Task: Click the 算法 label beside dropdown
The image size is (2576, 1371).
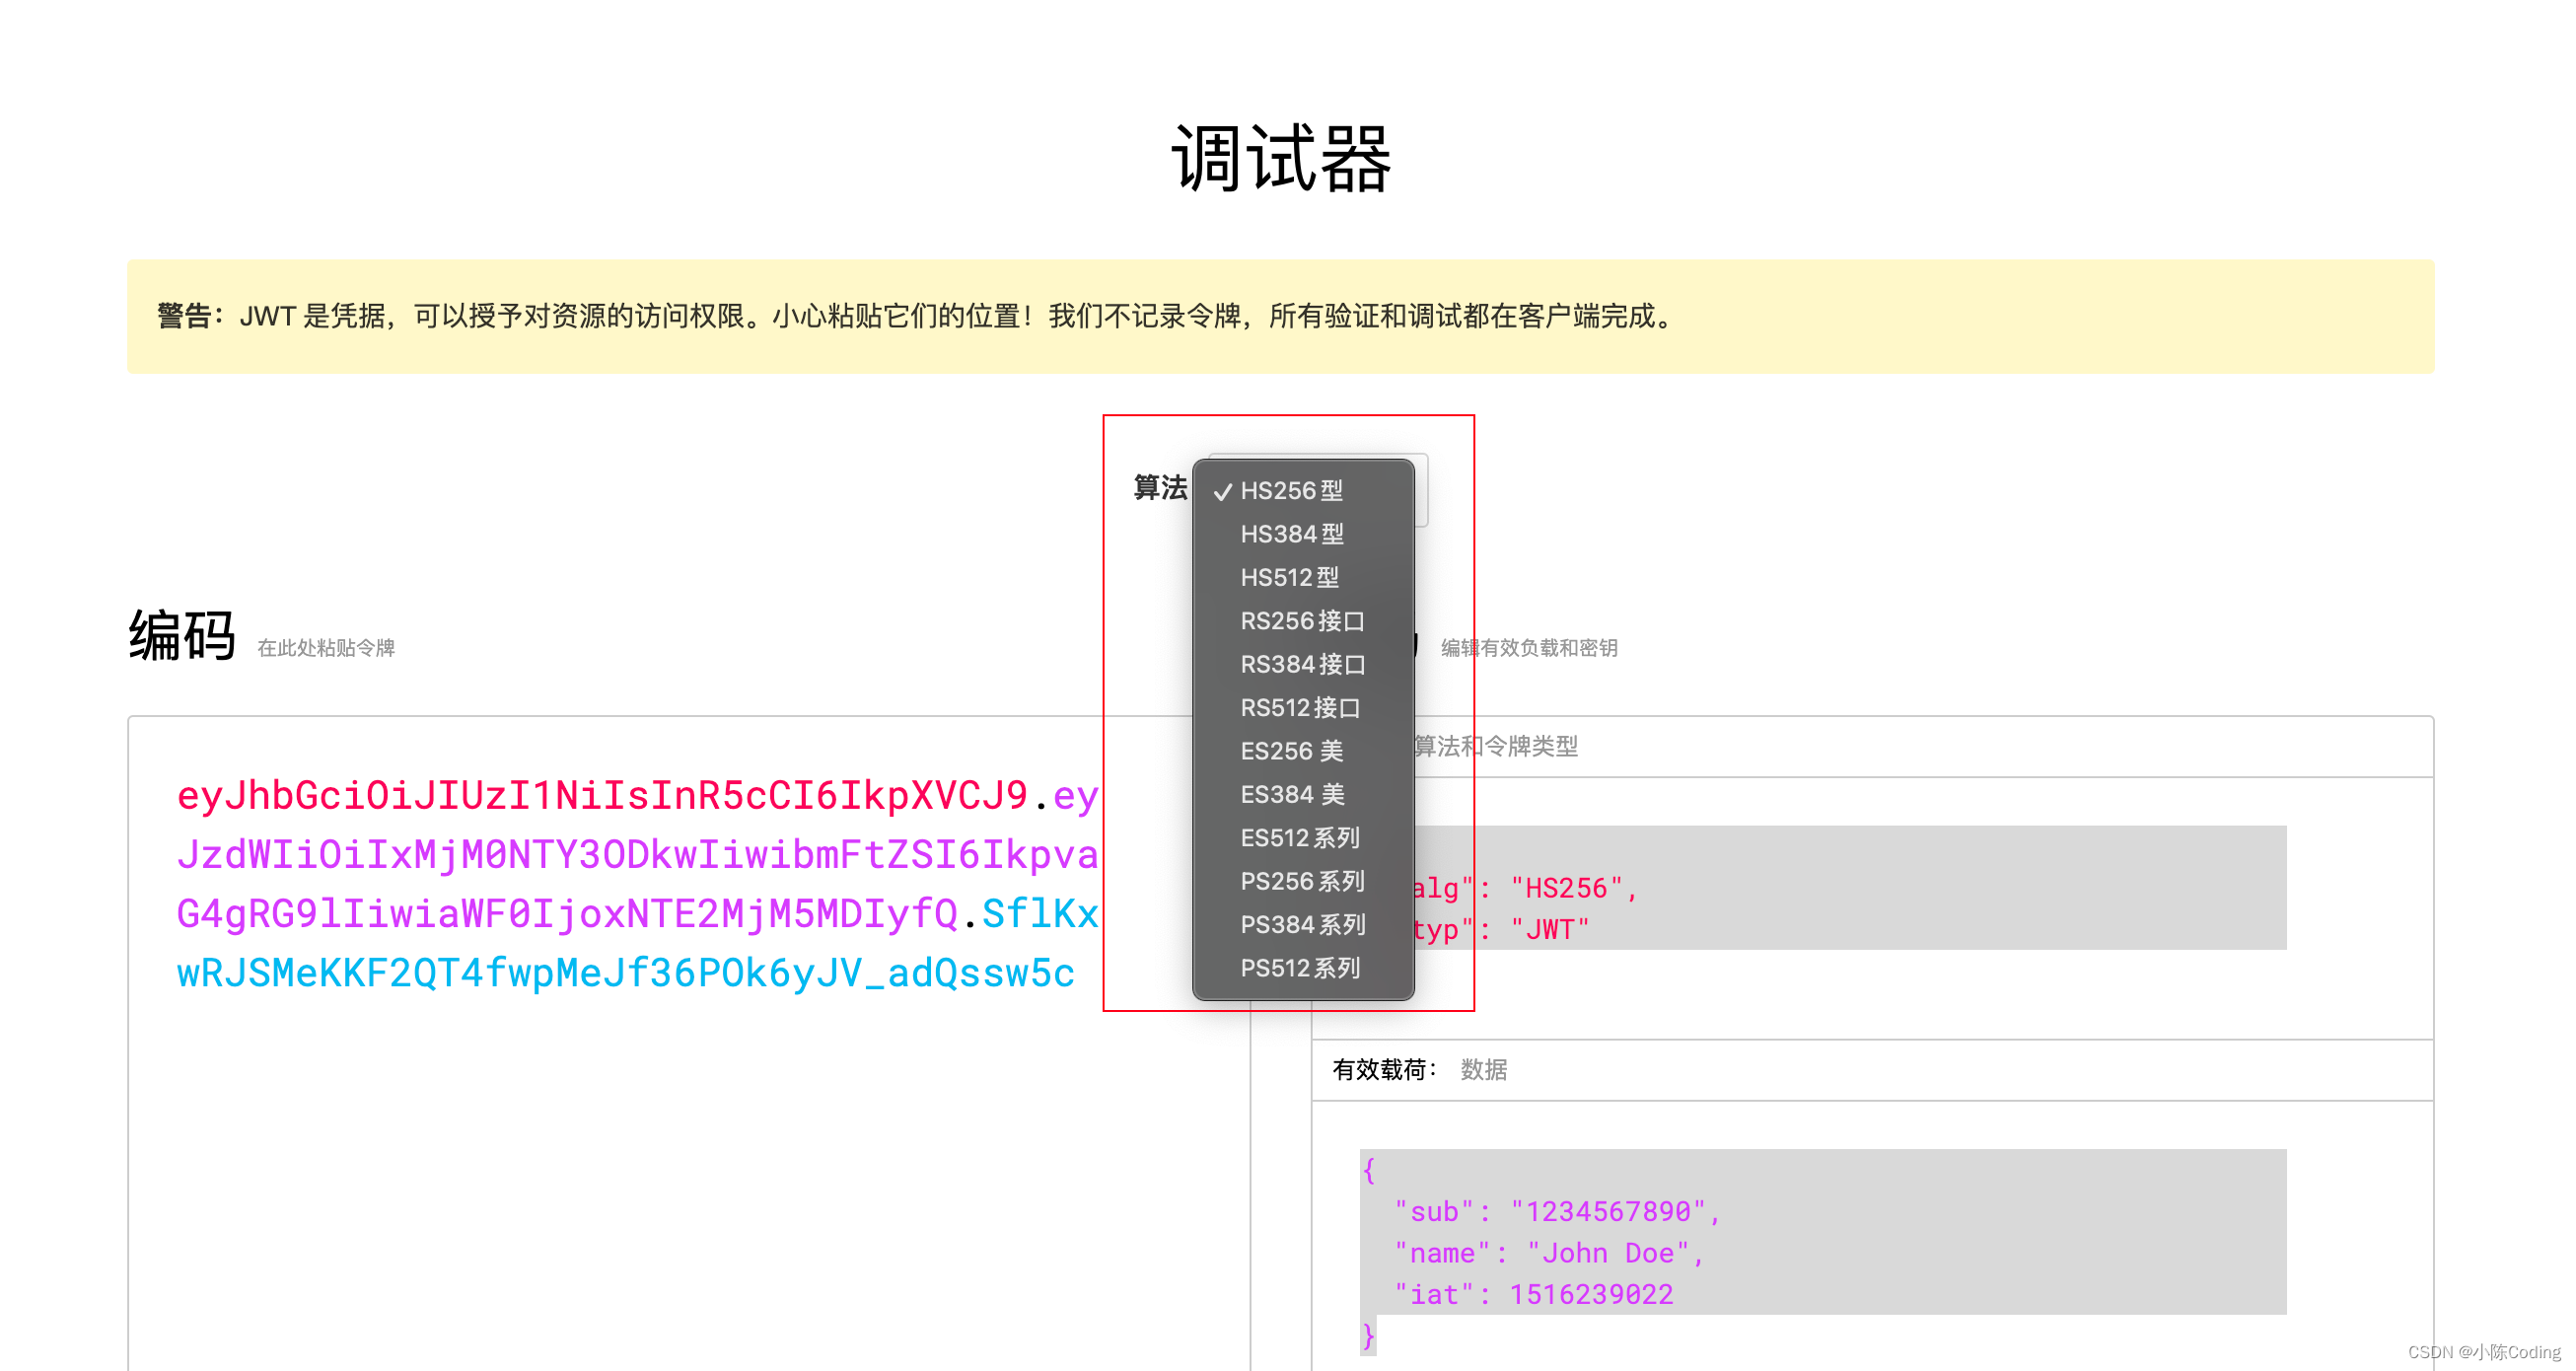Action: pos(1160,488)
